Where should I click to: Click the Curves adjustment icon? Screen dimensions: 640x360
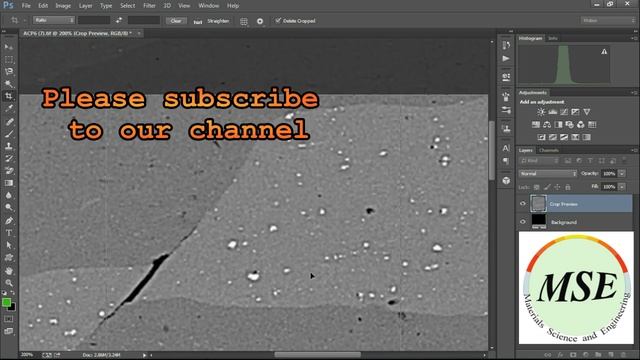click(x=564, y=112)
